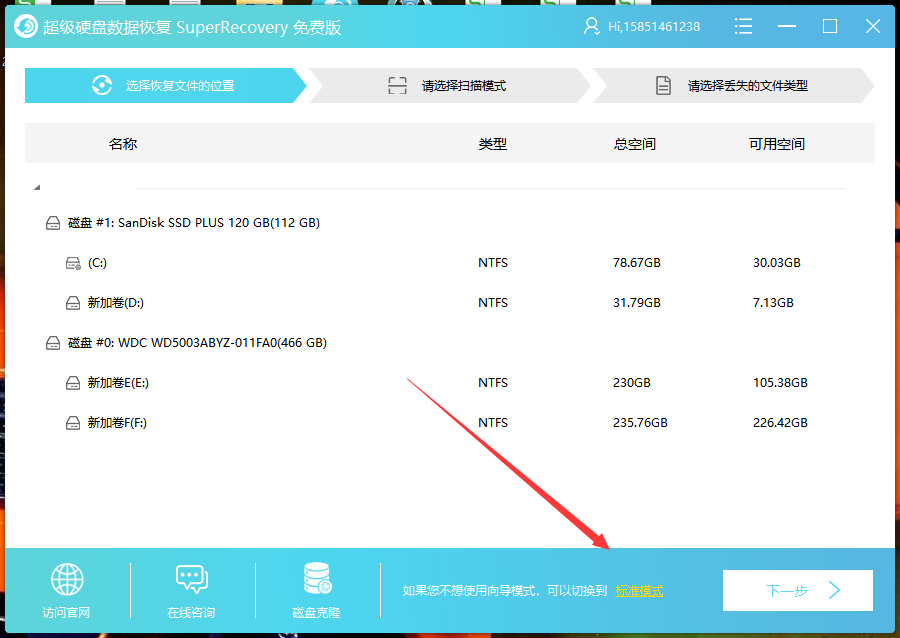Select the 选择恢复文件的位置 step tab
The height and width of the screenshot is (638, 900).
(x=166, y=85)
